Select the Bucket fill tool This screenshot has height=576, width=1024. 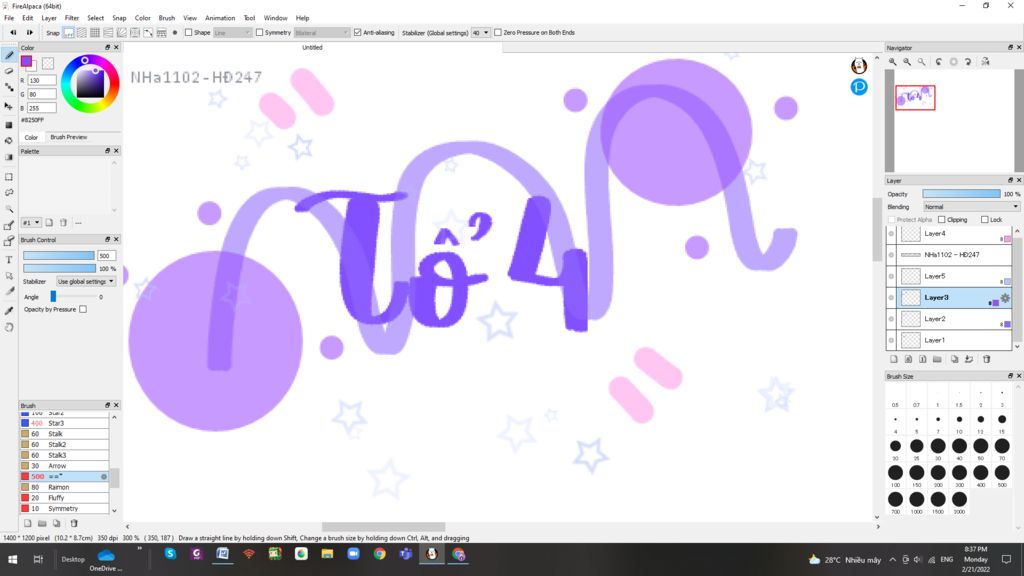tap(9, 140)
